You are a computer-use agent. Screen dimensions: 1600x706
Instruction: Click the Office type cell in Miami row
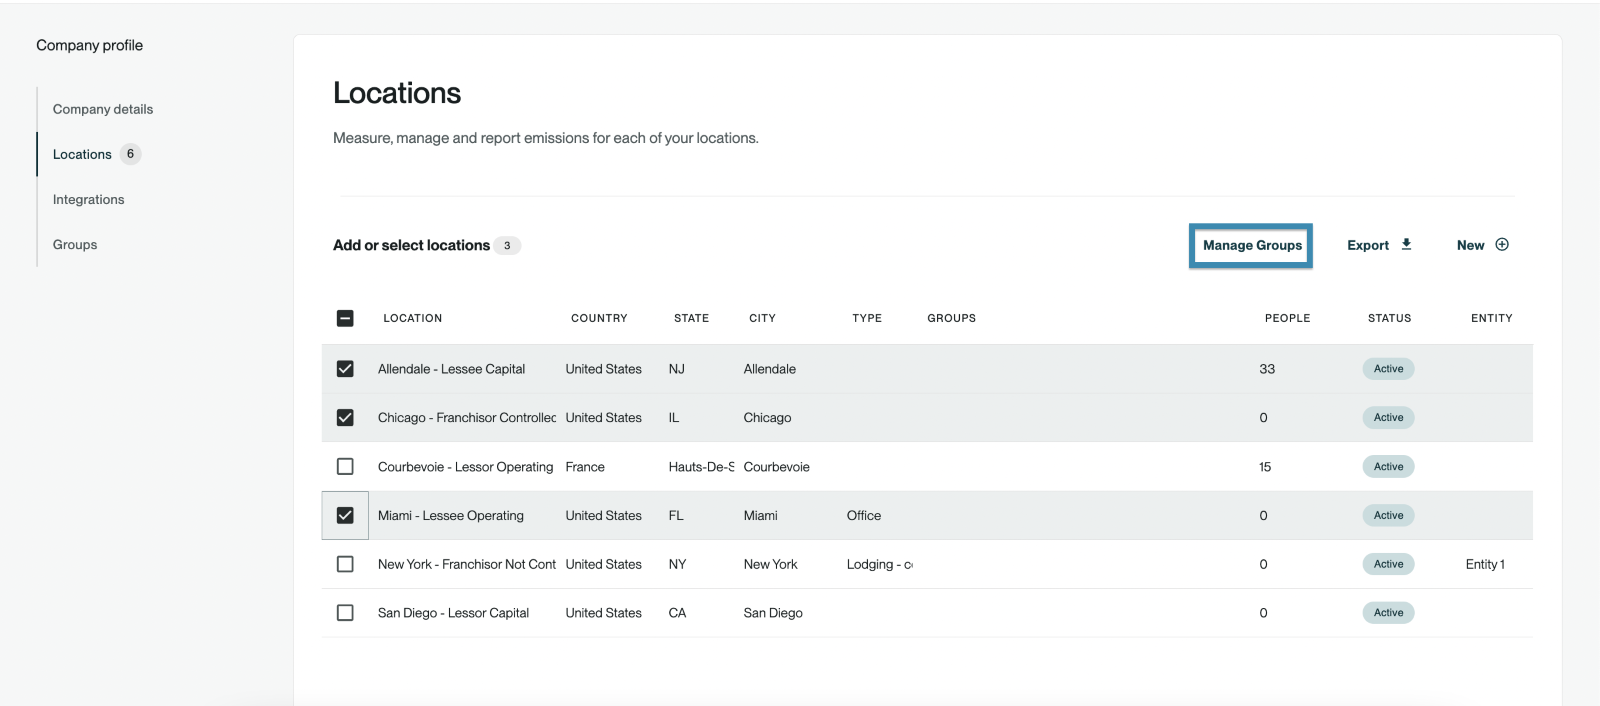pyautogui.click(x=864, y=516)
